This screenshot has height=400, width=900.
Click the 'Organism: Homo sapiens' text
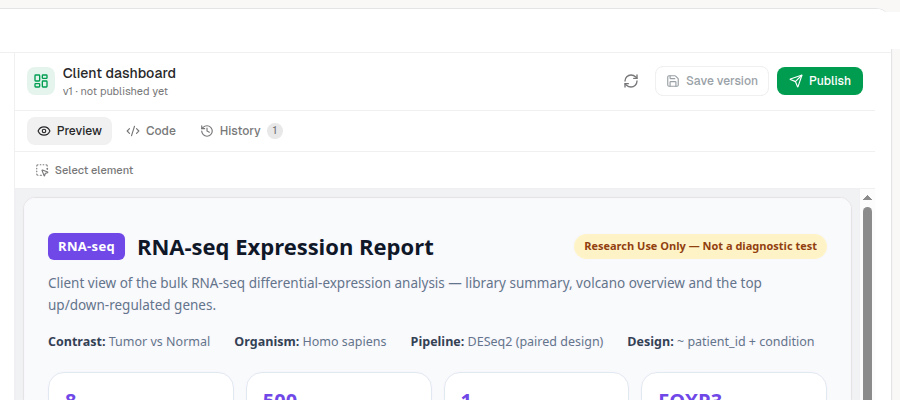(x=311, y=342)
